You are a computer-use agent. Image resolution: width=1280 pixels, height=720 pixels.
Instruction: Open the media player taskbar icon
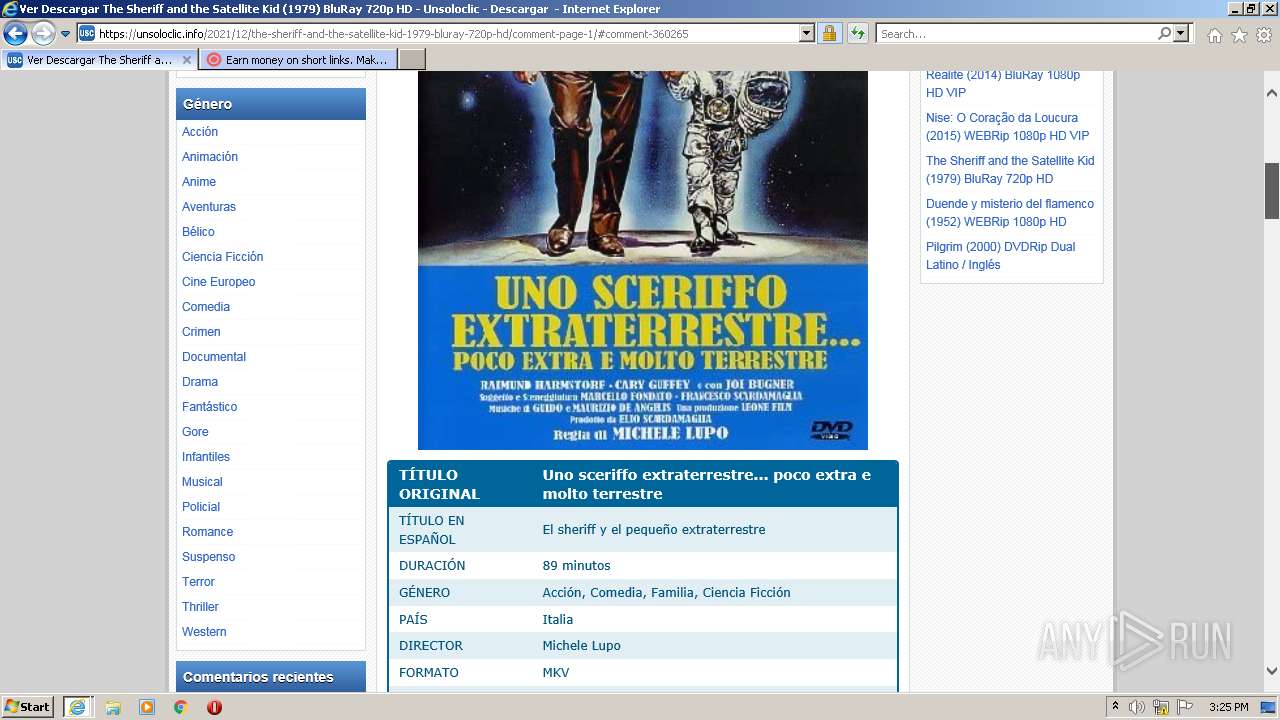pos(147,707)
